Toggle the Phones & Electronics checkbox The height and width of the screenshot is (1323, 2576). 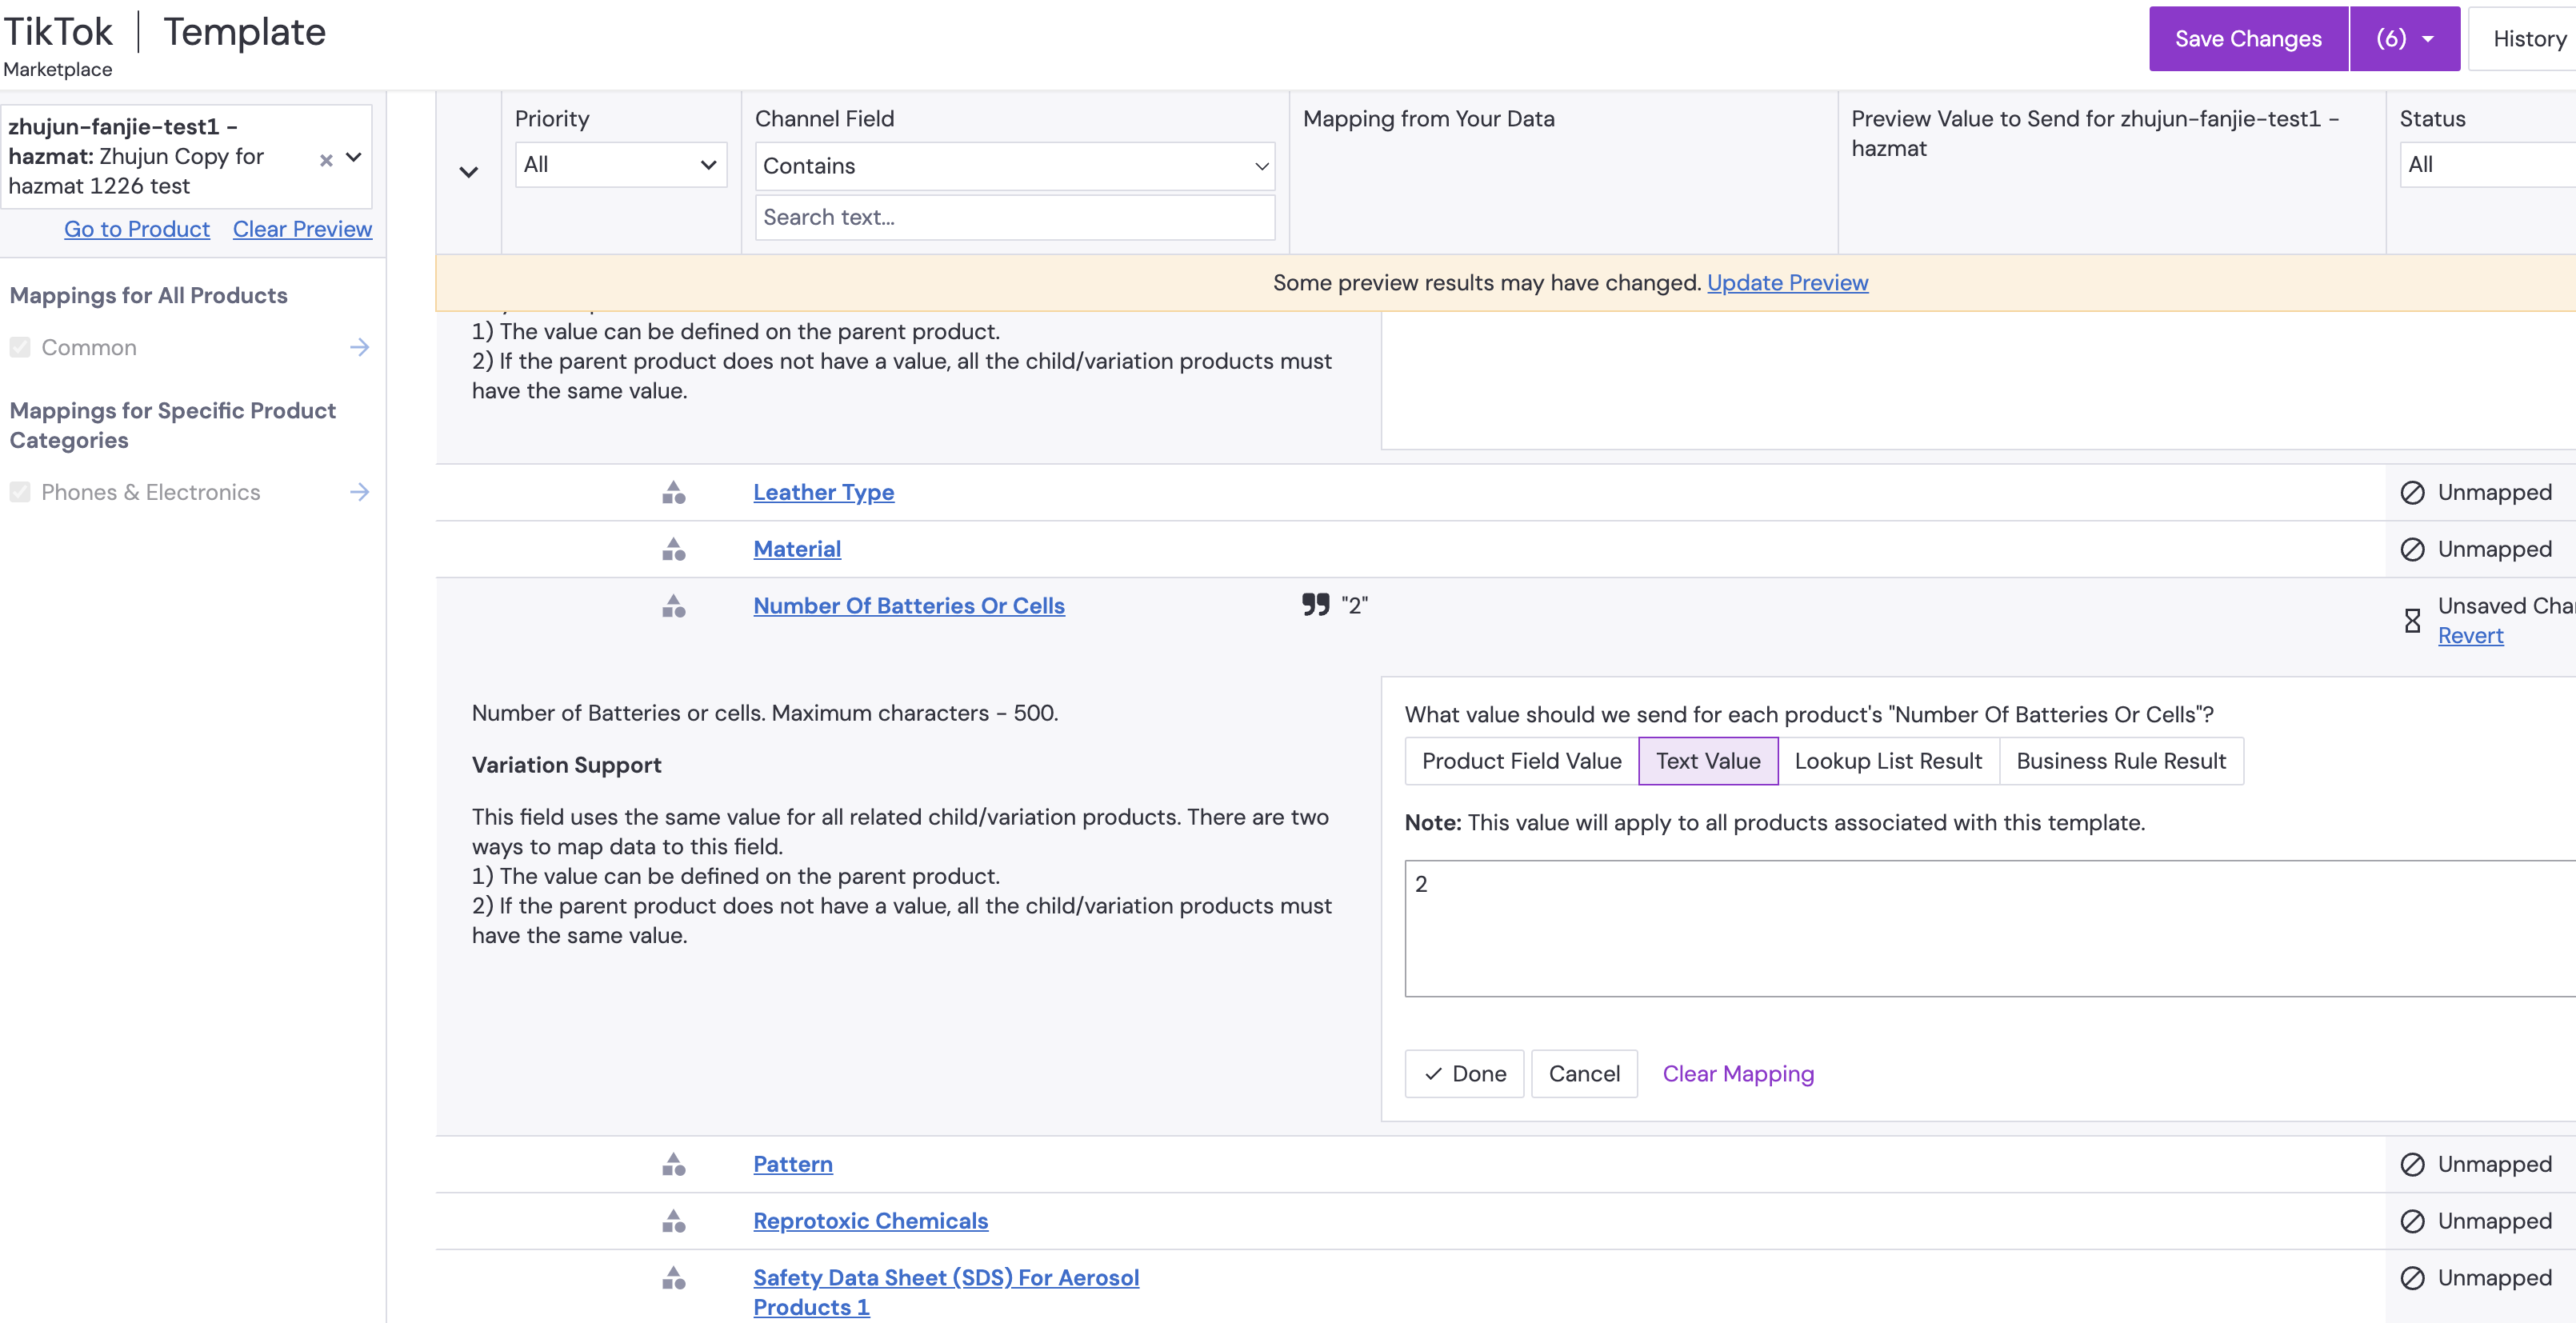point(20,492)
